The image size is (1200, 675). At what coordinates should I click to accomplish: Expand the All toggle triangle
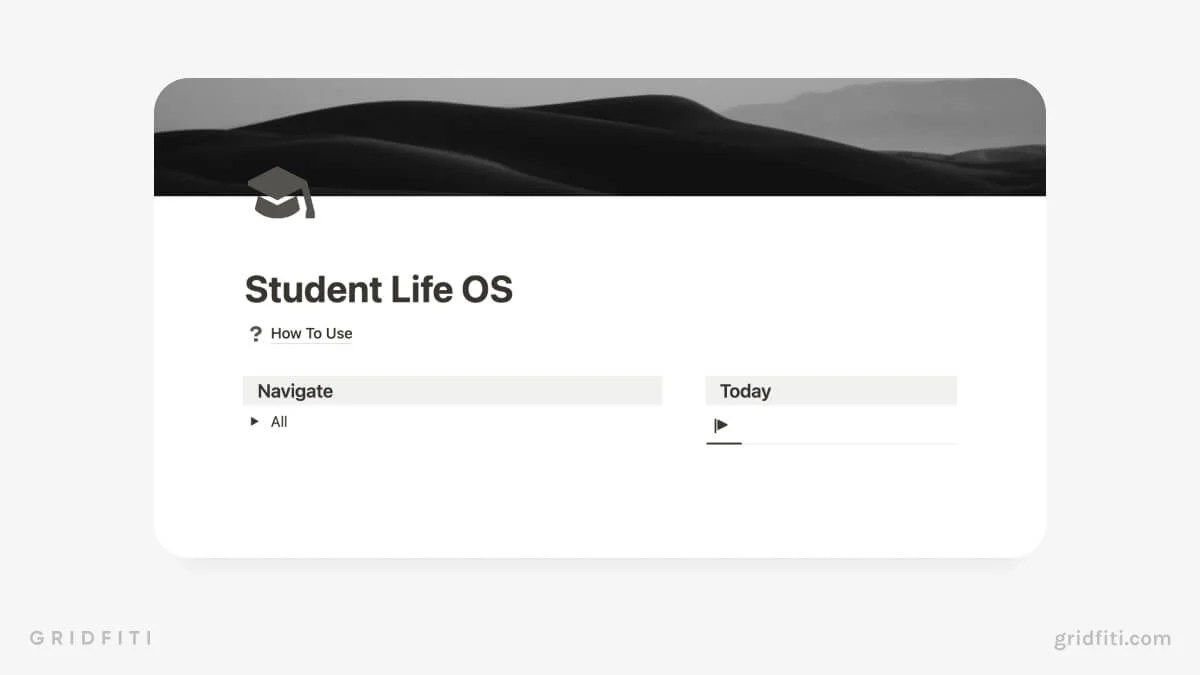pyautogui.click(x=254, y=422)
